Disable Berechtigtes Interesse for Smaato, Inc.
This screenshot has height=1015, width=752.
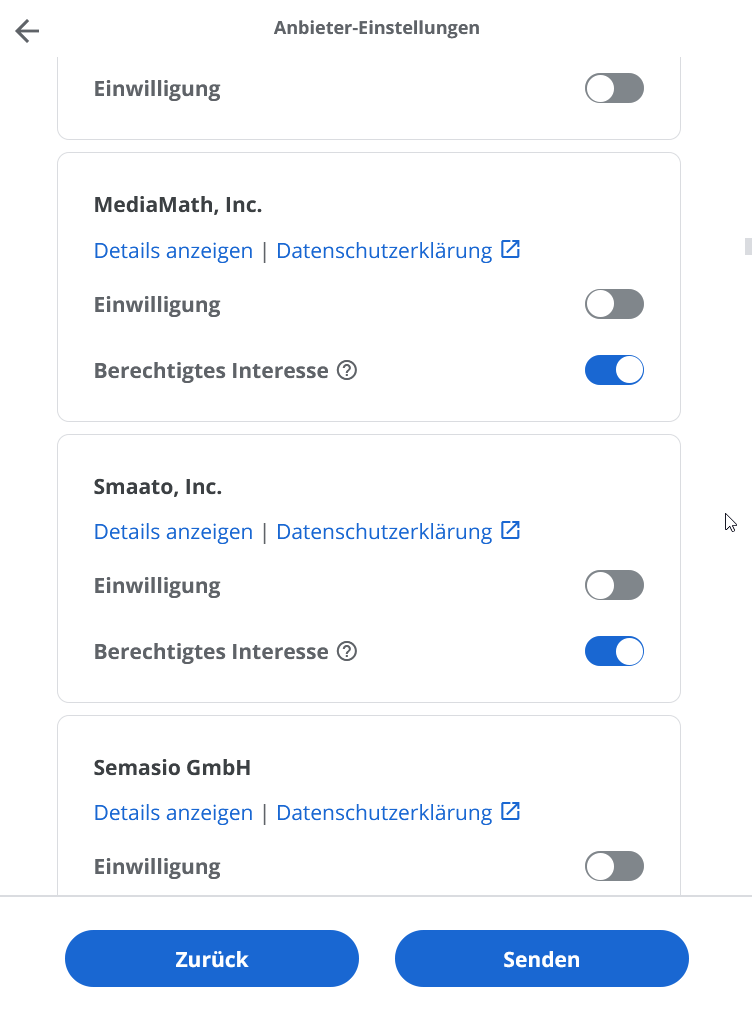614,651
